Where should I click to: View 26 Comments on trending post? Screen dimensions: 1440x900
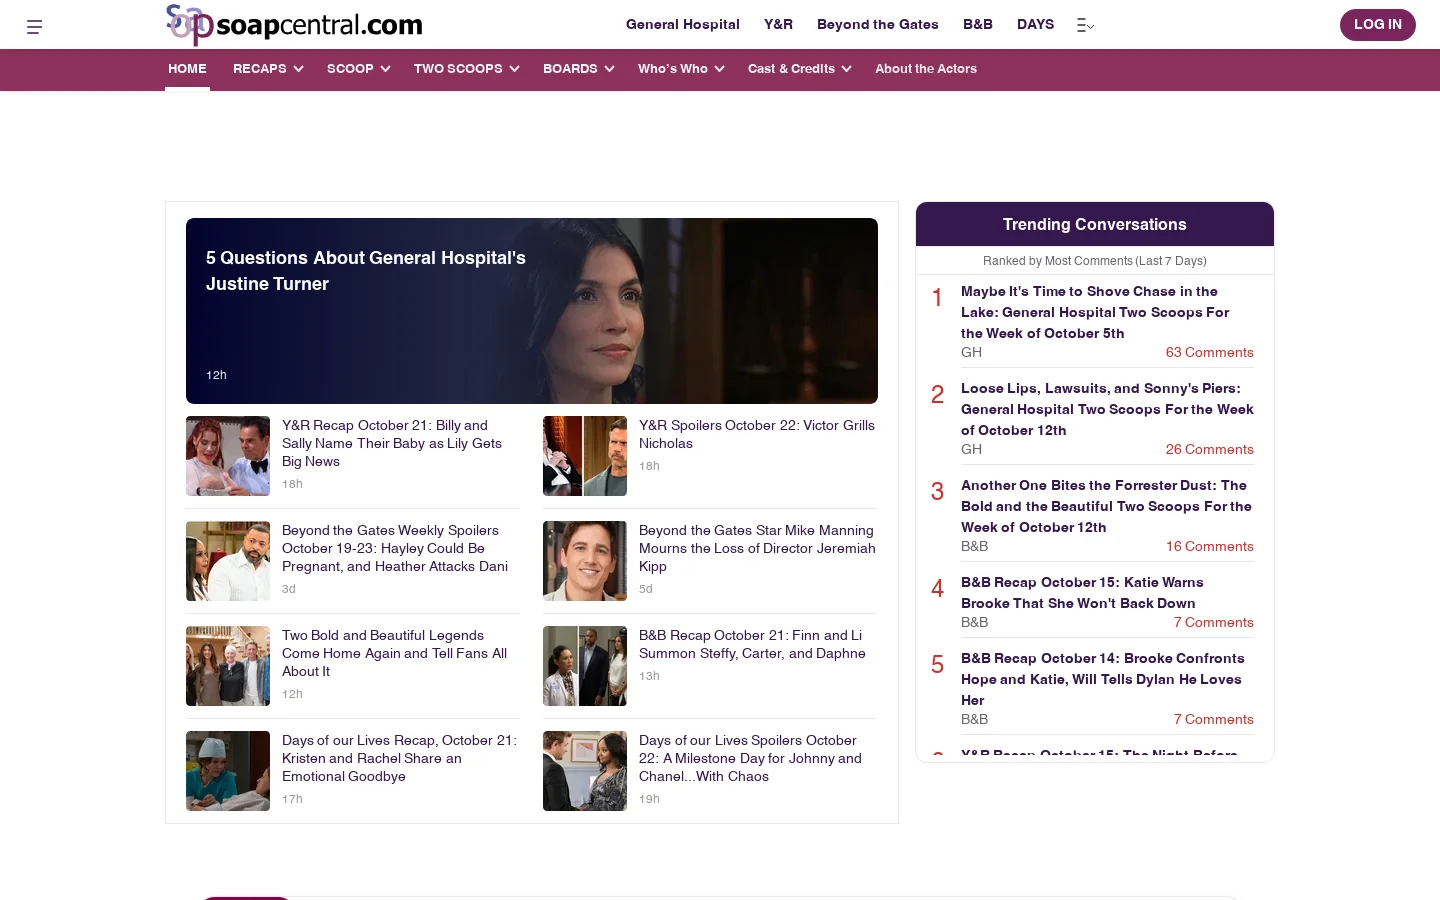[1209, 449]
